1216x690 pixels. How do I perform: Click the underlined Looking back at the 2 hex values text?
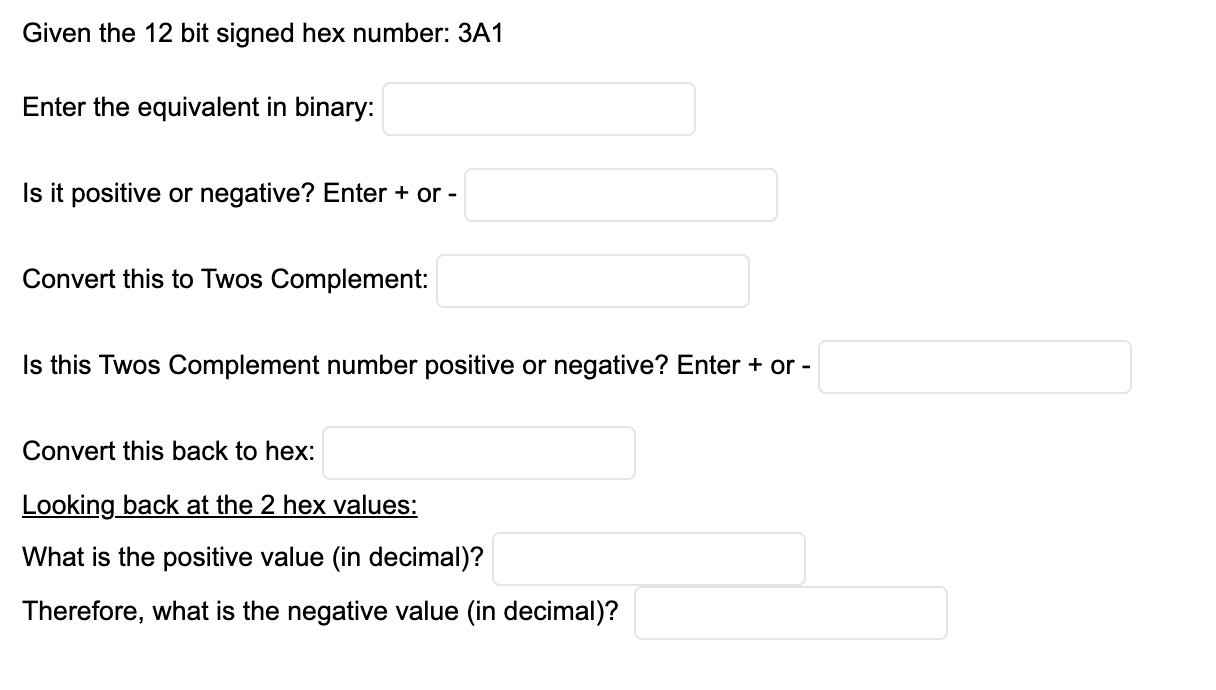pos(220,505)
